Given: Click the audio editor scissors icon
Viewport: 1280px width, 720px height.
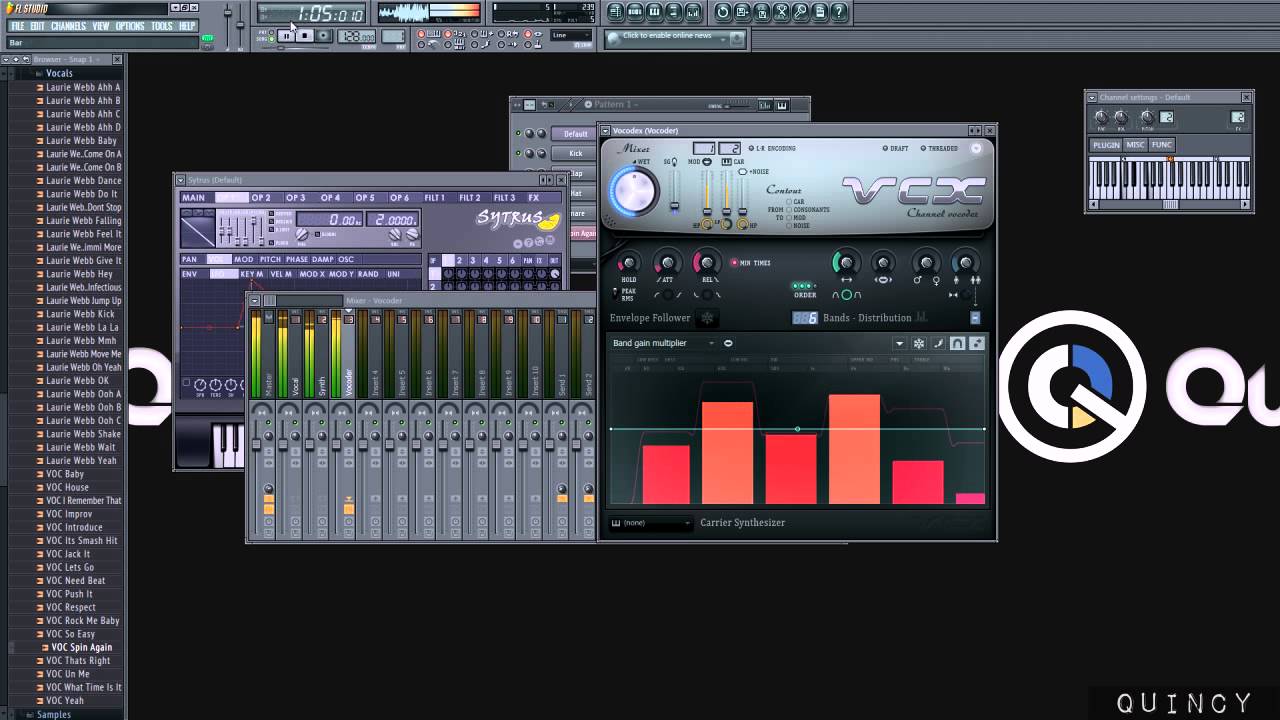Looking at the screenshot, I should point(781,12).
